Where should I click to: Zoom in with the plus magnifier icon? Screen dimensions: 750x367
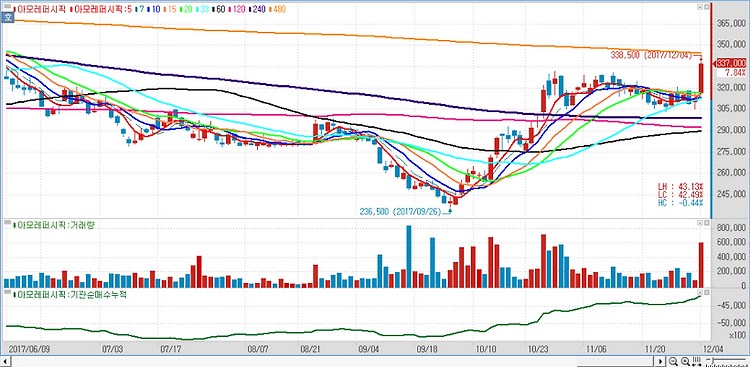685,361
